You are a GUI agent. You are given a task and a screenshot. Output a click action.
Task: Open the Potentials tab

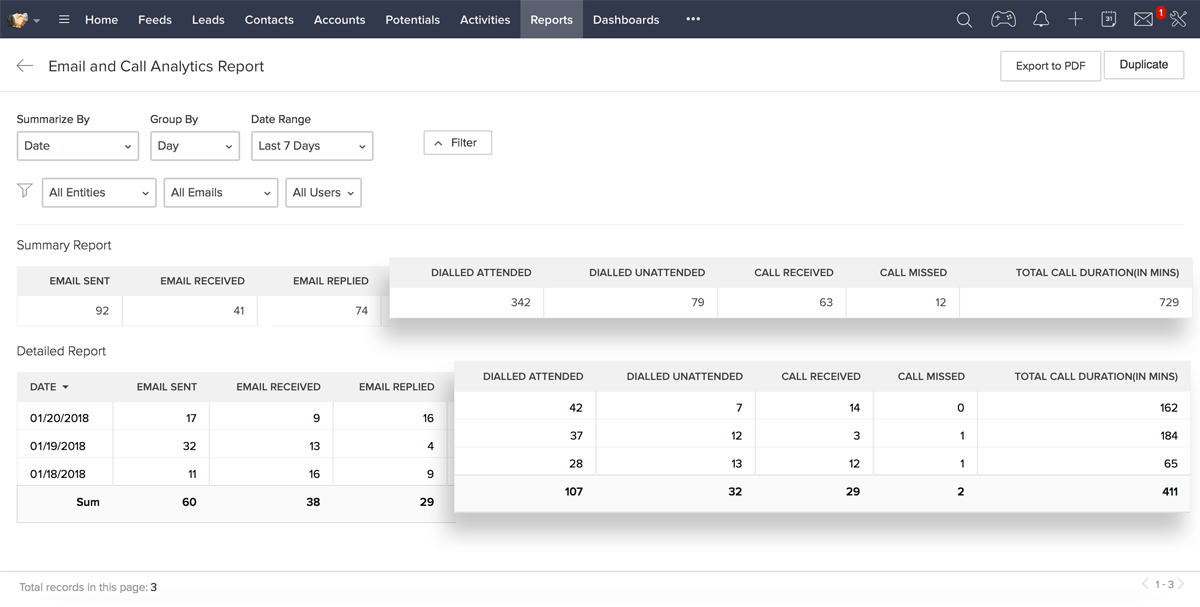click(x=412, y=19)
